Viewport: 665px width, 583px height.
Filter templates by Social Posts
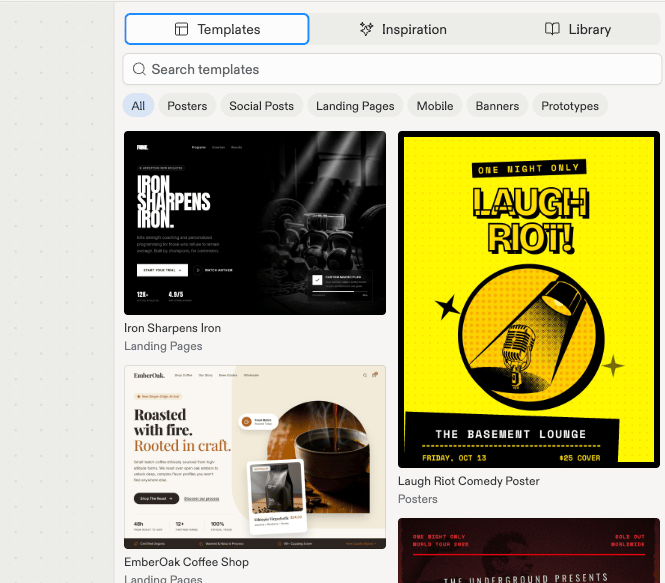[x=261, y=106]
